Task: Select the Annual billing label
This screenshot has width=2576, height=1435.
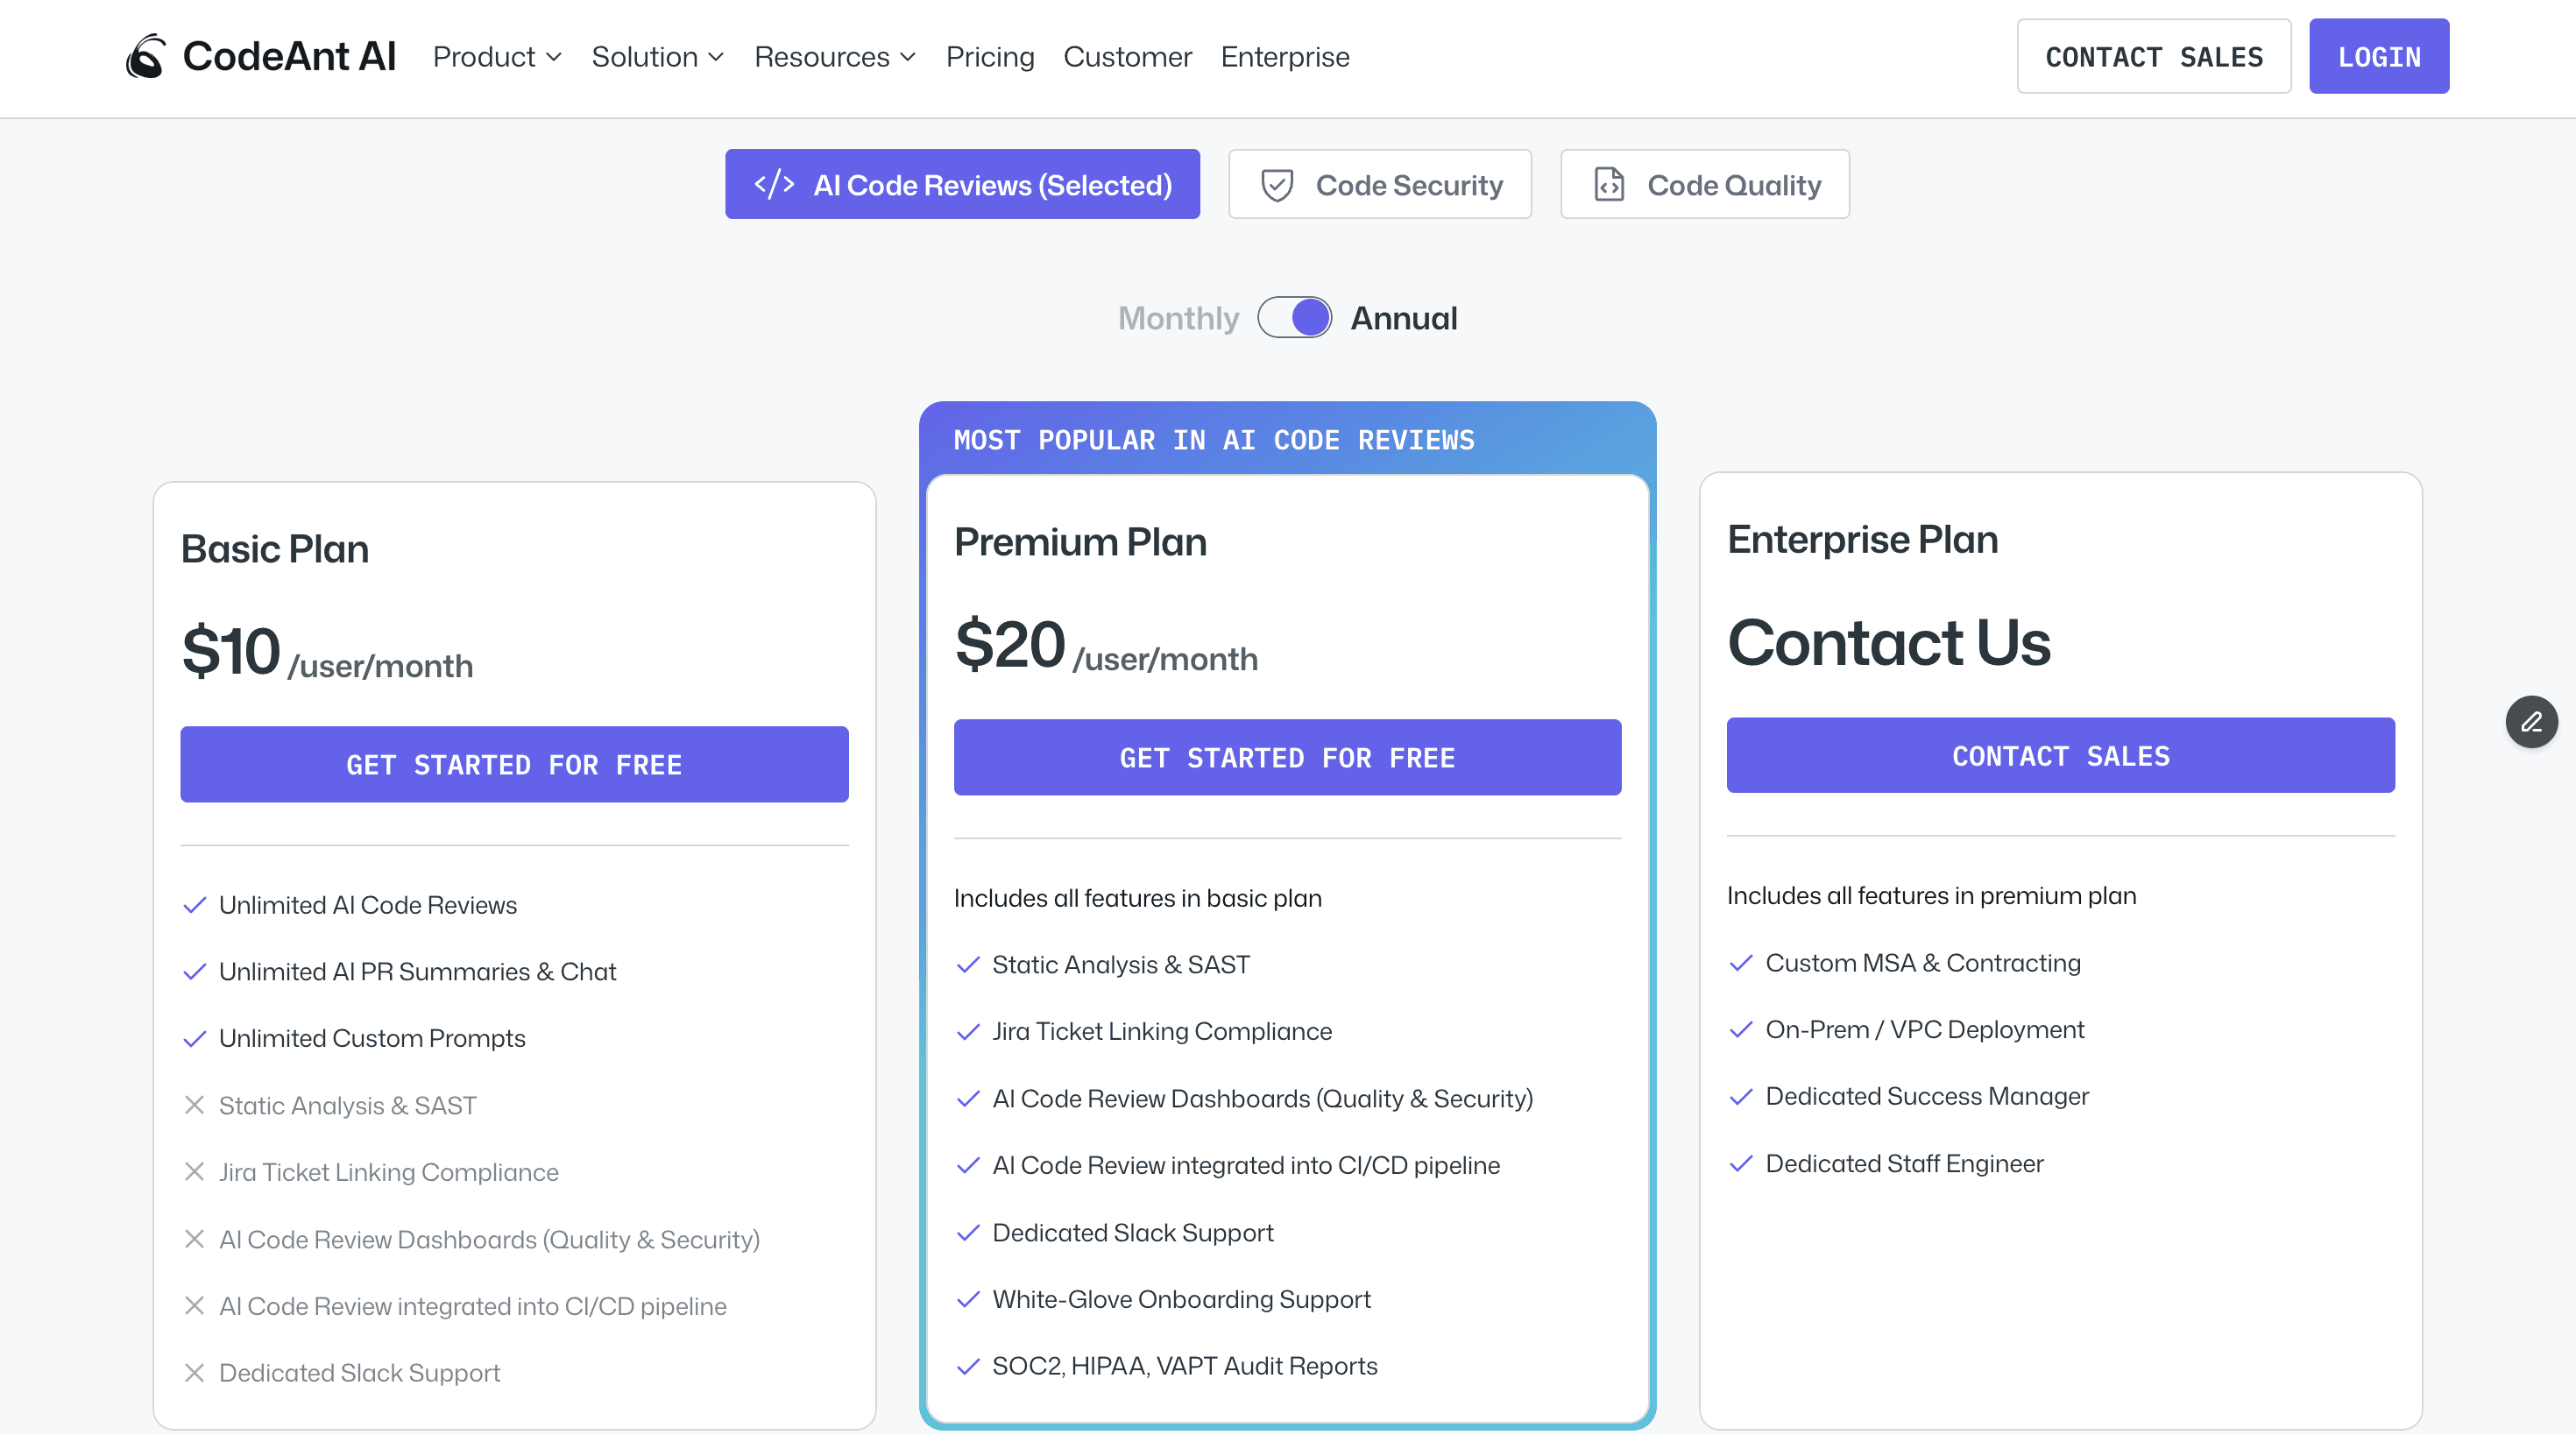Action: point(1403,318)
